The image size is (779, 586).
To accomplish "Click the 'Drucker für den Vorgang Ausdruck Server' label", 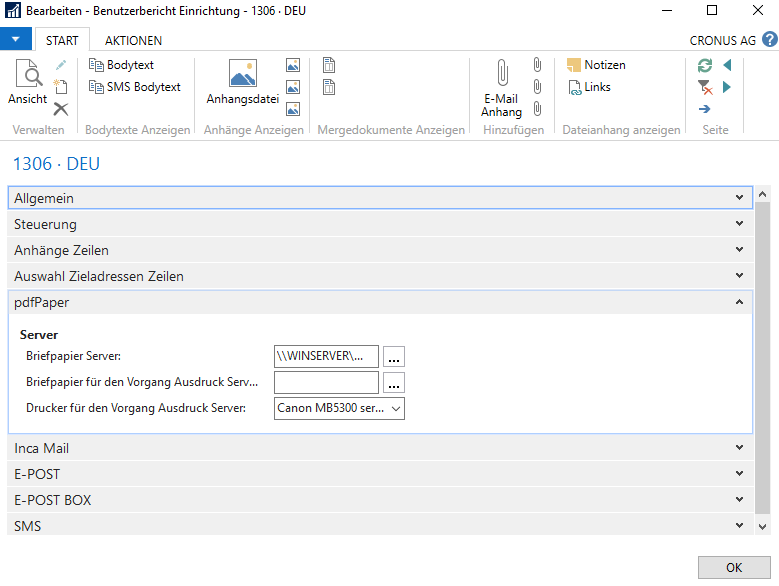I will click(x=136, y=408).
